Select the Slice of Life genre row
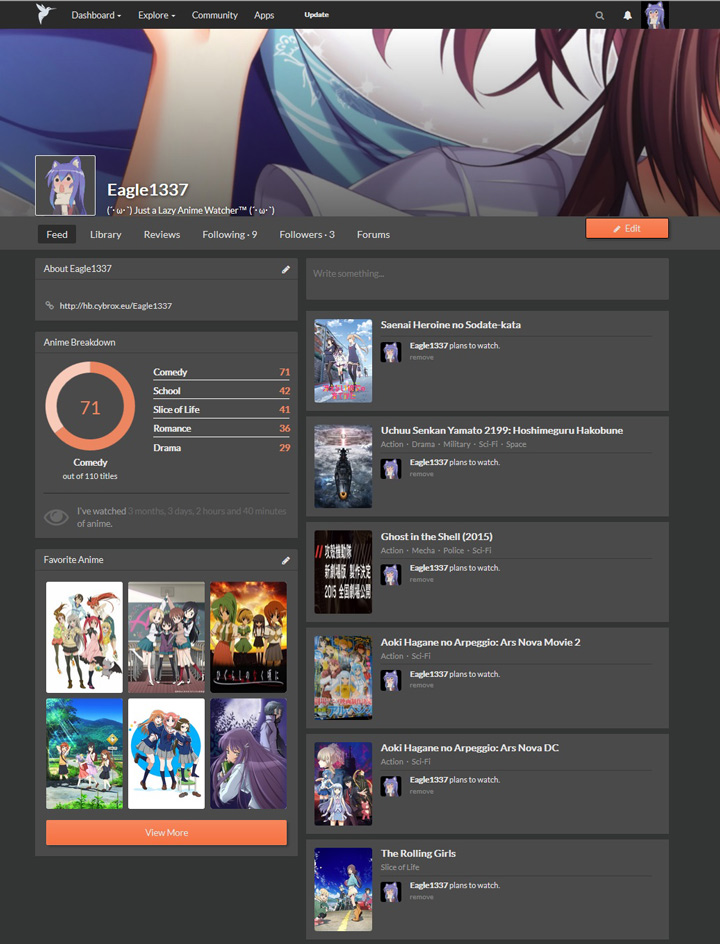This screenshot has height=944, width=720. pos(222,409)
